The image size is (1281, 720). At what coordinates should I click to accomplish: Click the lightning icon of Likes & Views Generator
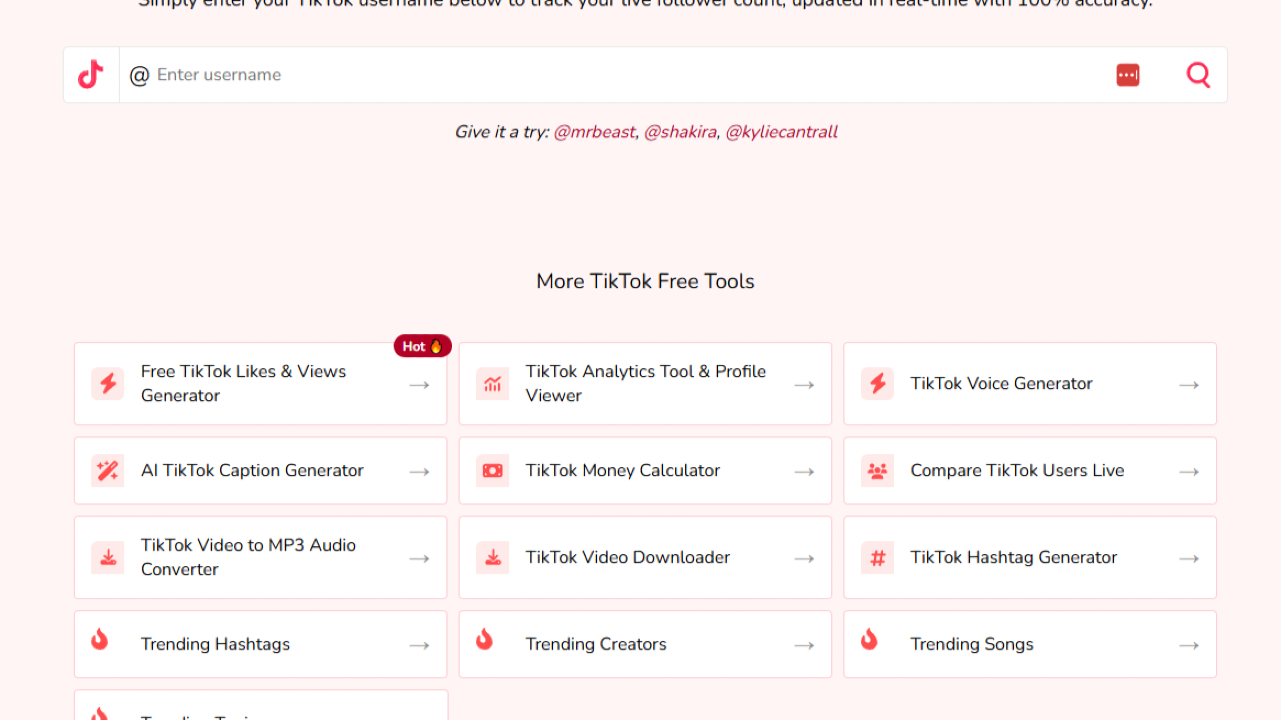click(x=107, y=384)
